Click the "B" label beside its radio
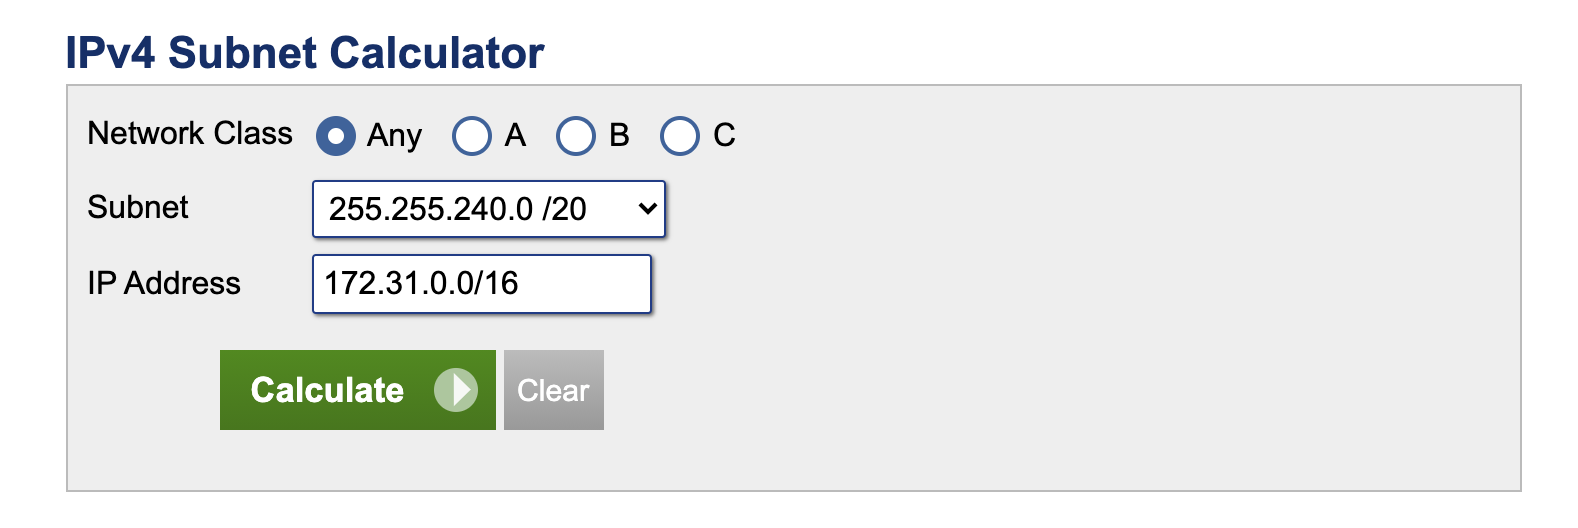The height and width of the screenshot is (528, 1578). pyautogui.click(x=619, y=135)
